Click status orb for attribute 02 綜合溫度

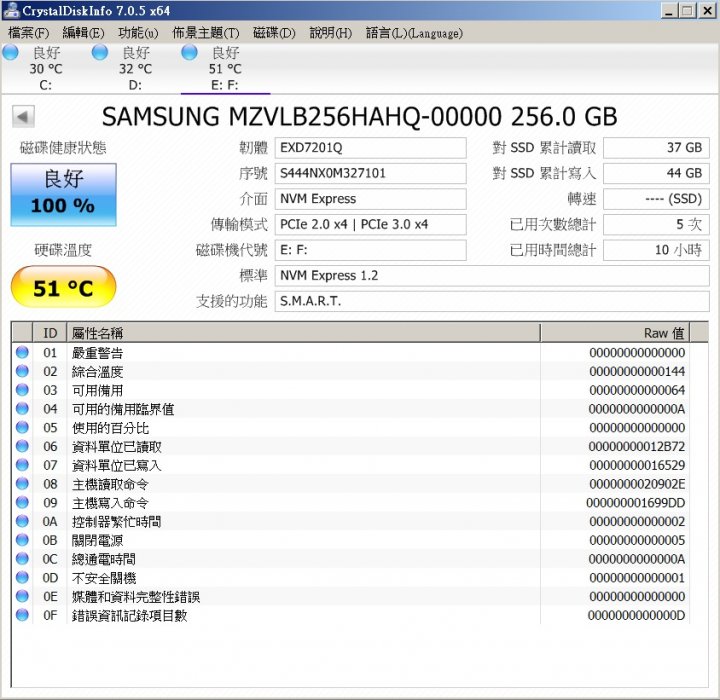tap(22, 371)
